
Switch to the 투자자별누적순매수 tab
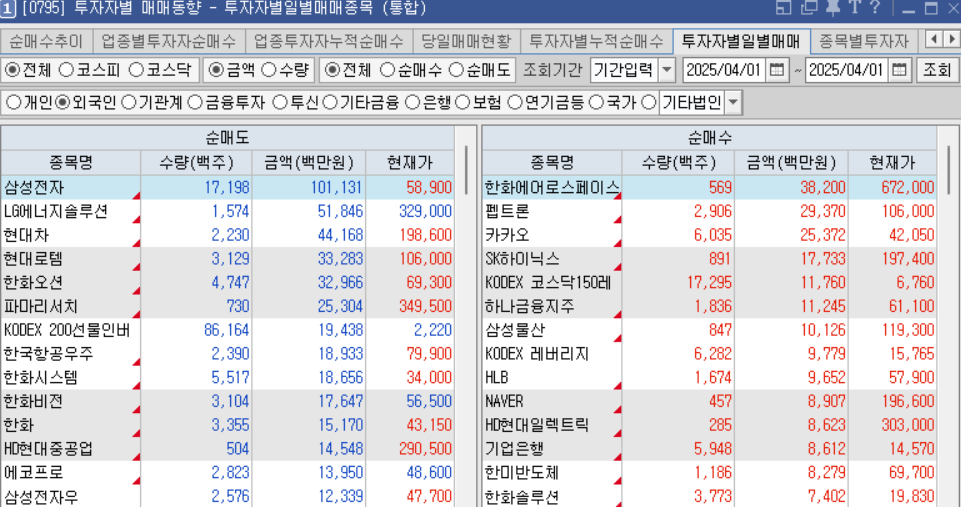(596, 41)
